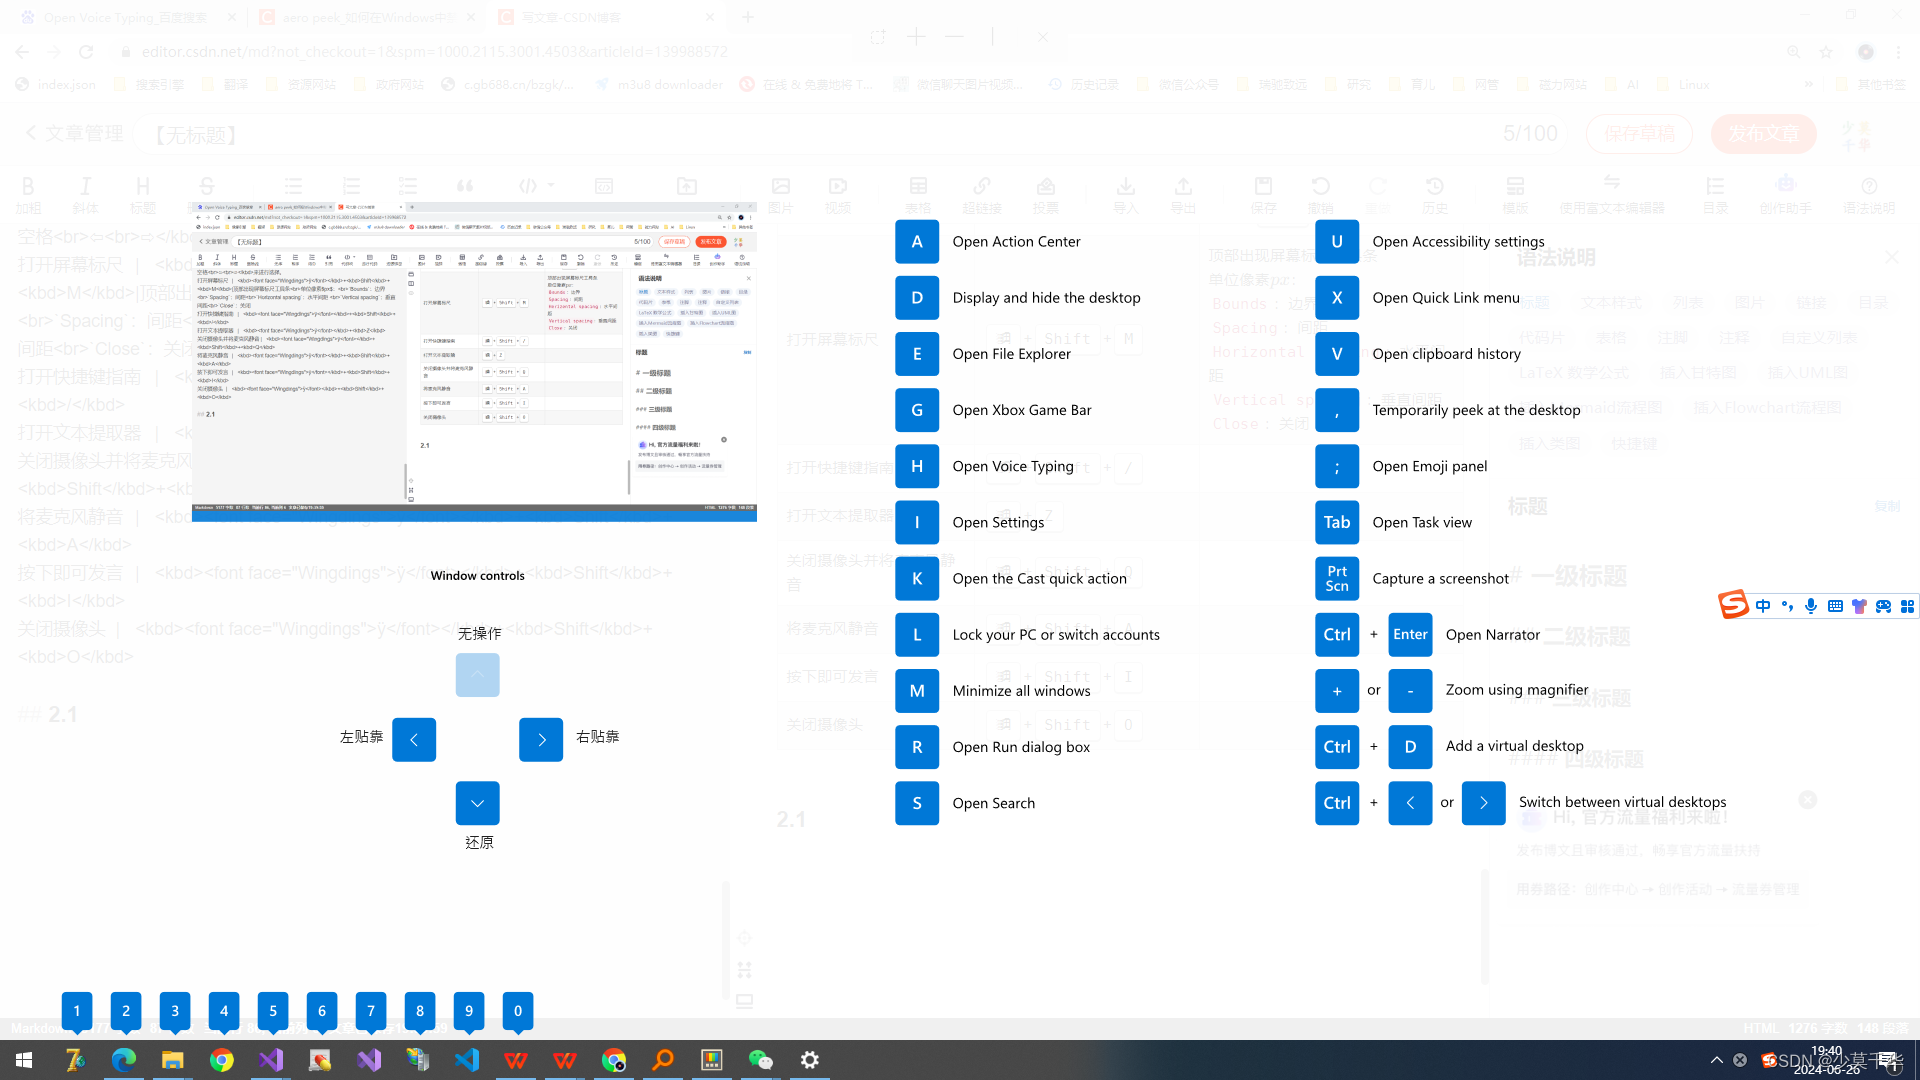Click the image insert icon
This screenshot has width=1920, height=1080.
pyautogui.click(x=781, y=185)
